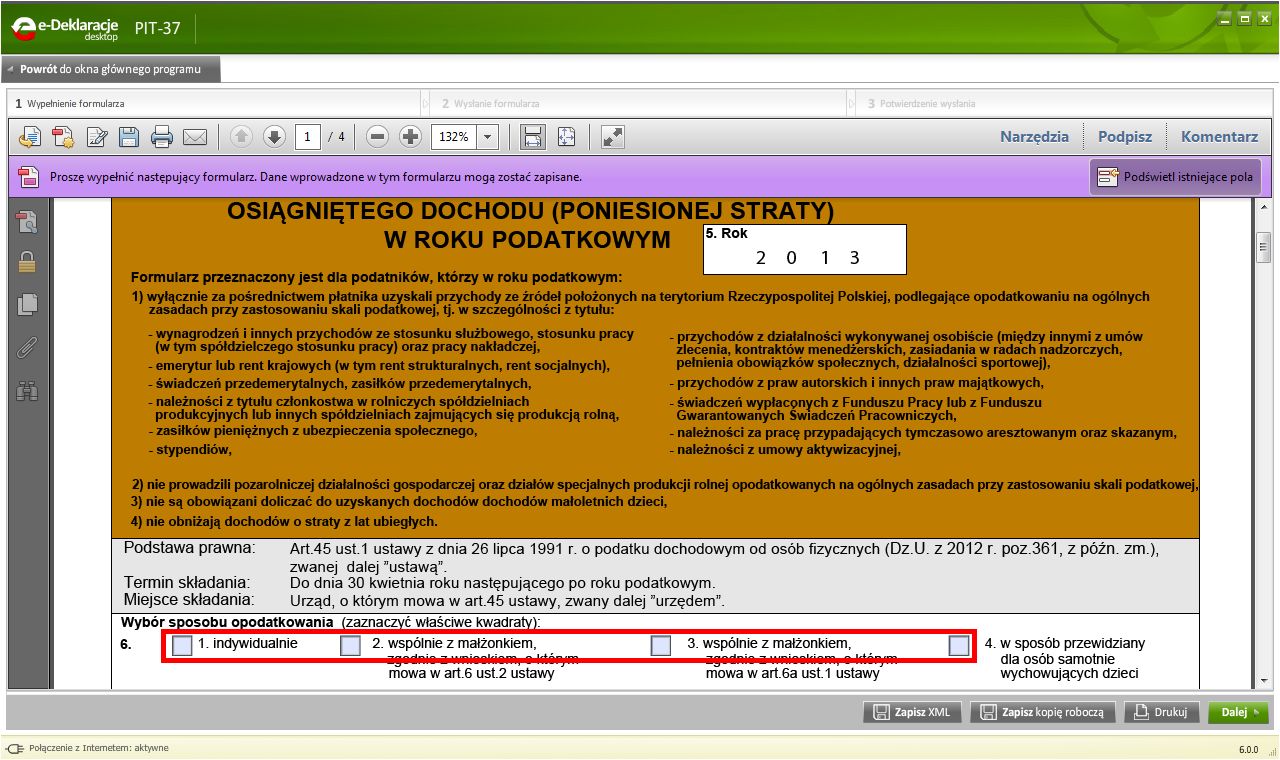Open the Print icon in the toolbar
This screenshot has height=760, width=1280.
click(x=161, y=137)
